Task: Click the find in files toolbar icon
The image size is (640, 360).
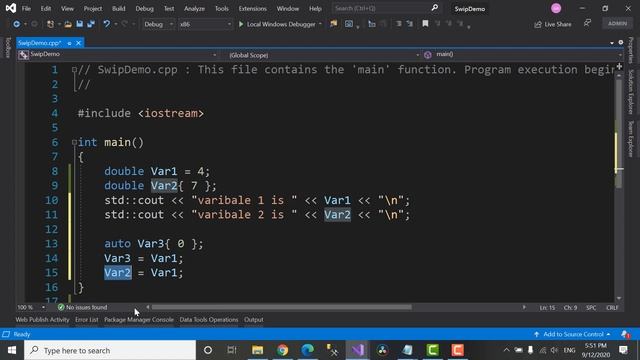Action: click(333, 24)
